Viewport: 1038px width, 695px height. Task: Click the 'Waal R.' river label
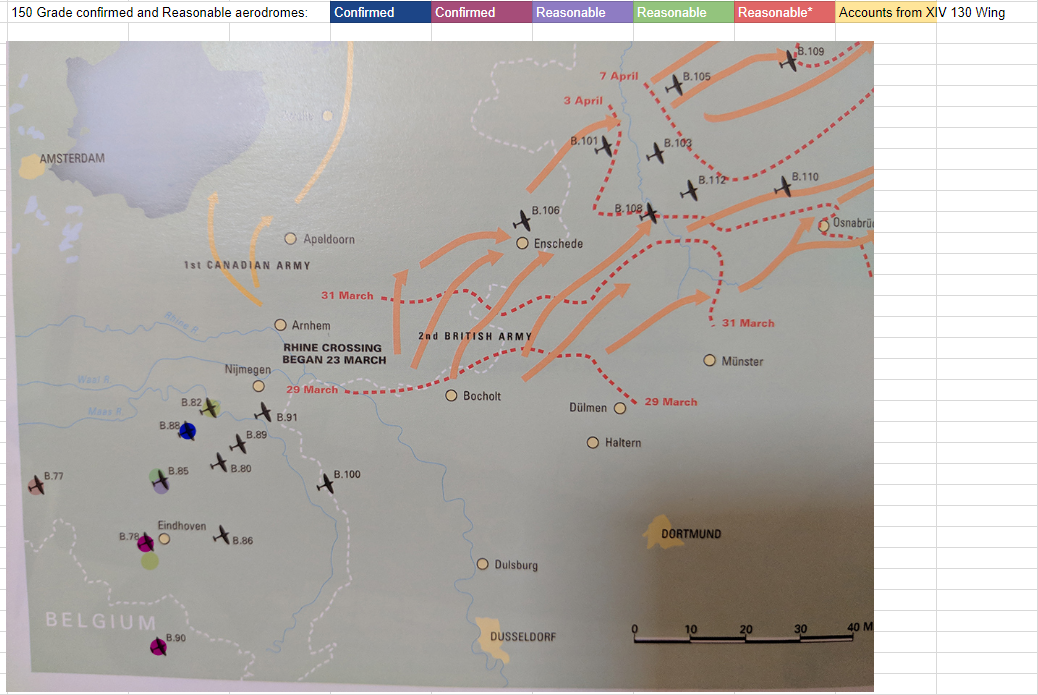coord(94,379)
